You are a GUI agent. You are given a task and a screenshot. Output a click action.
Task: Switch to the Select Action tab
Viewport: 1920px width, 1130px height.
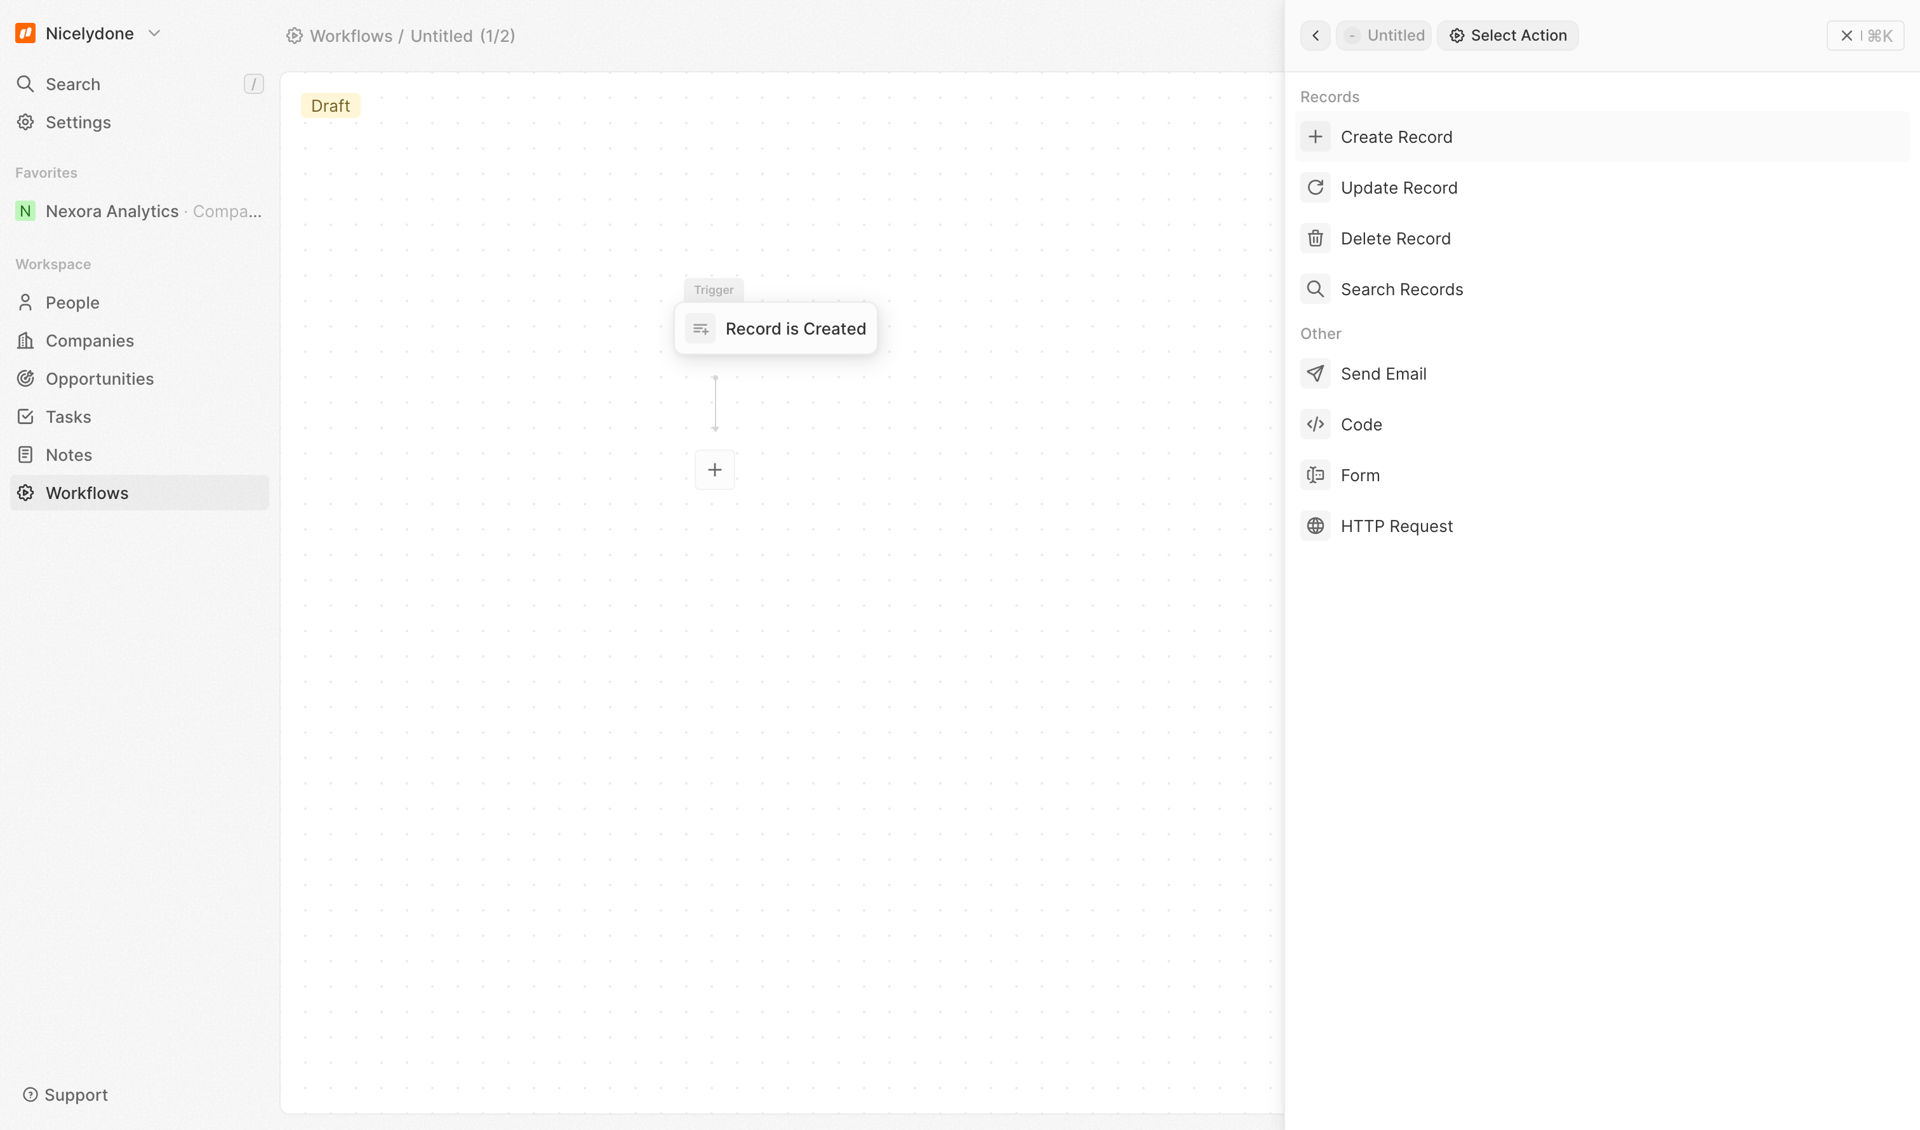coord(1508,35)
